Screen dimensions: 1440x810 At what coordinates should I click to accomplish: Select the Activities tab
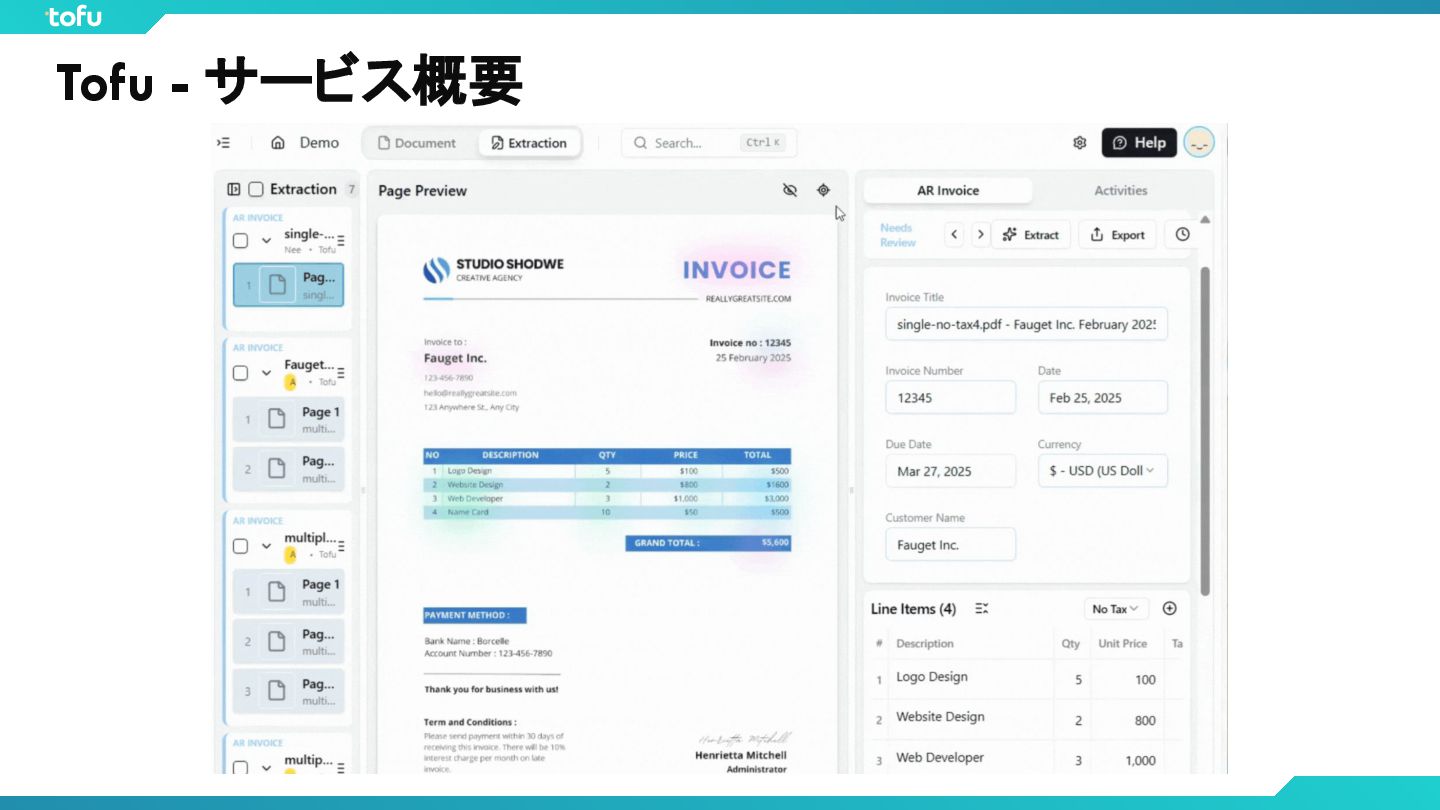1120,190
